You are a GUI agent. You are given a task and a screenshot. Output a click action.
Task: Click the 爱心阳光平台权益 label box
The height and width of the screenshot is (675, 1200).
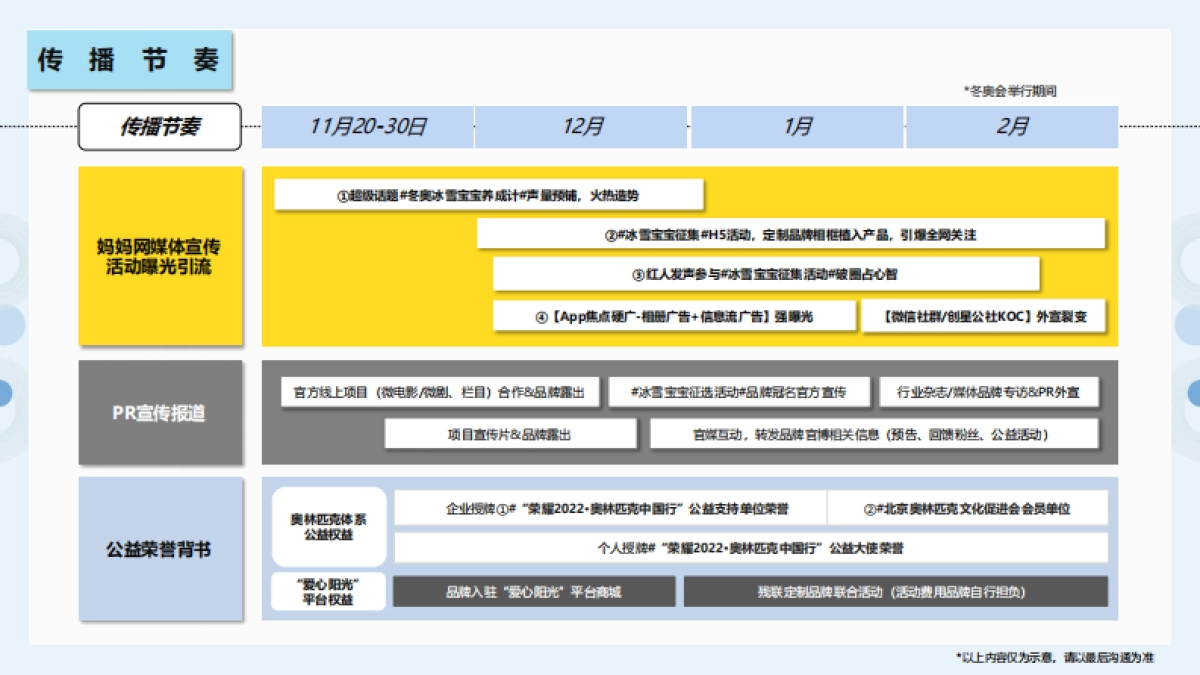[330, 592]
